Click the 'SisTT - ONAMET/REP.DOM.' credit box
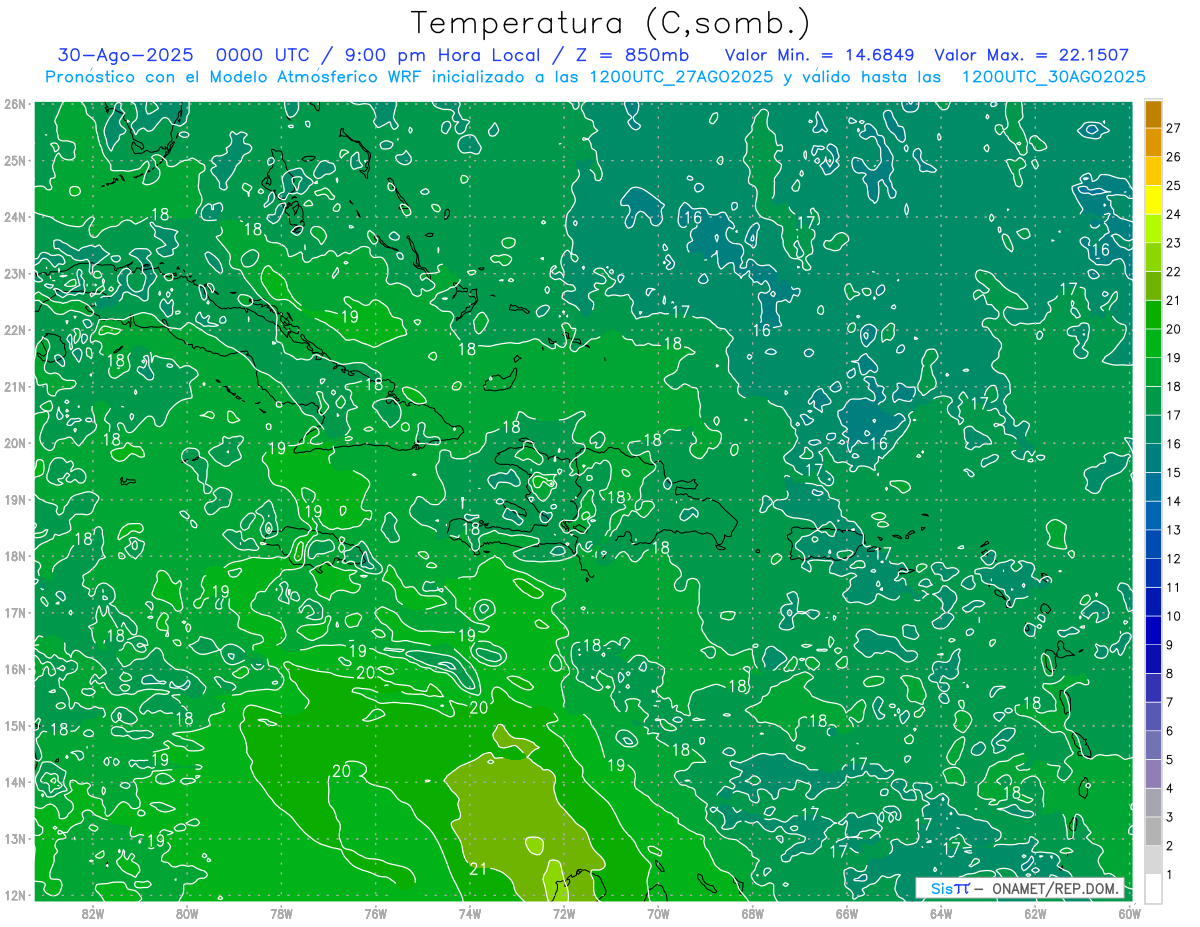 [1020, 888]
